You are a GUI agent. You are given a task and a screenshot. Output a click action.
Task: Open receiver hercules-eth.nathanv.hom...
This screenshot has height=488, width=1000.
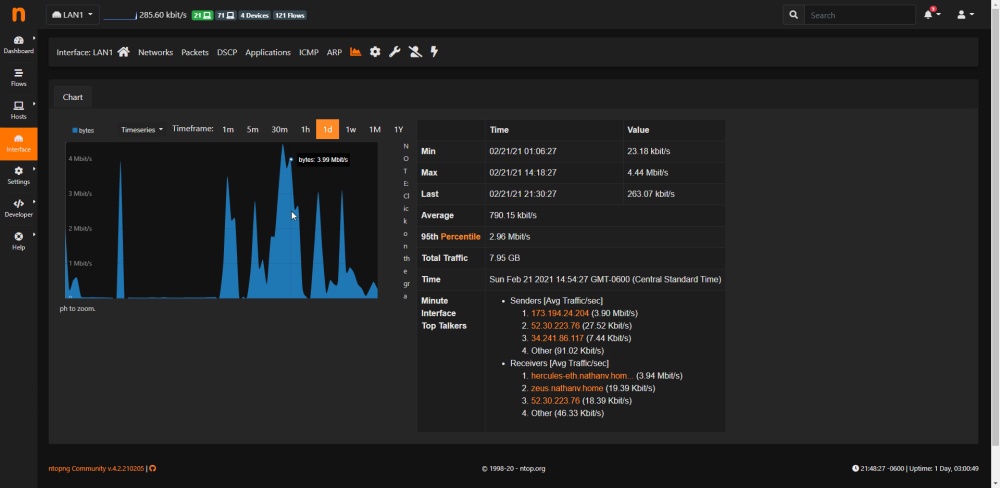click(x=582, y=376)
